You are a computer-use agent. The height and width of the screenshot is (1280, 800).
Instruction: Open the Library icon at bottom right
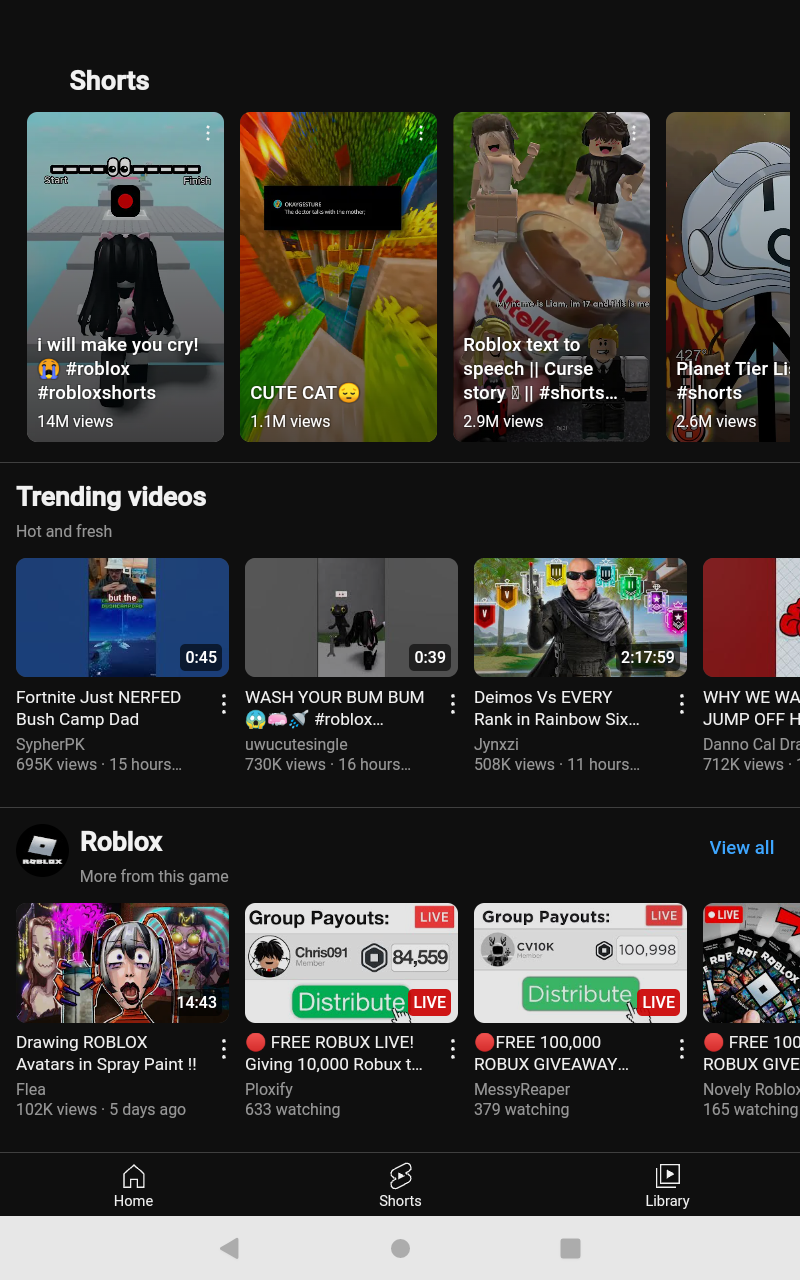click(667, 1185)
